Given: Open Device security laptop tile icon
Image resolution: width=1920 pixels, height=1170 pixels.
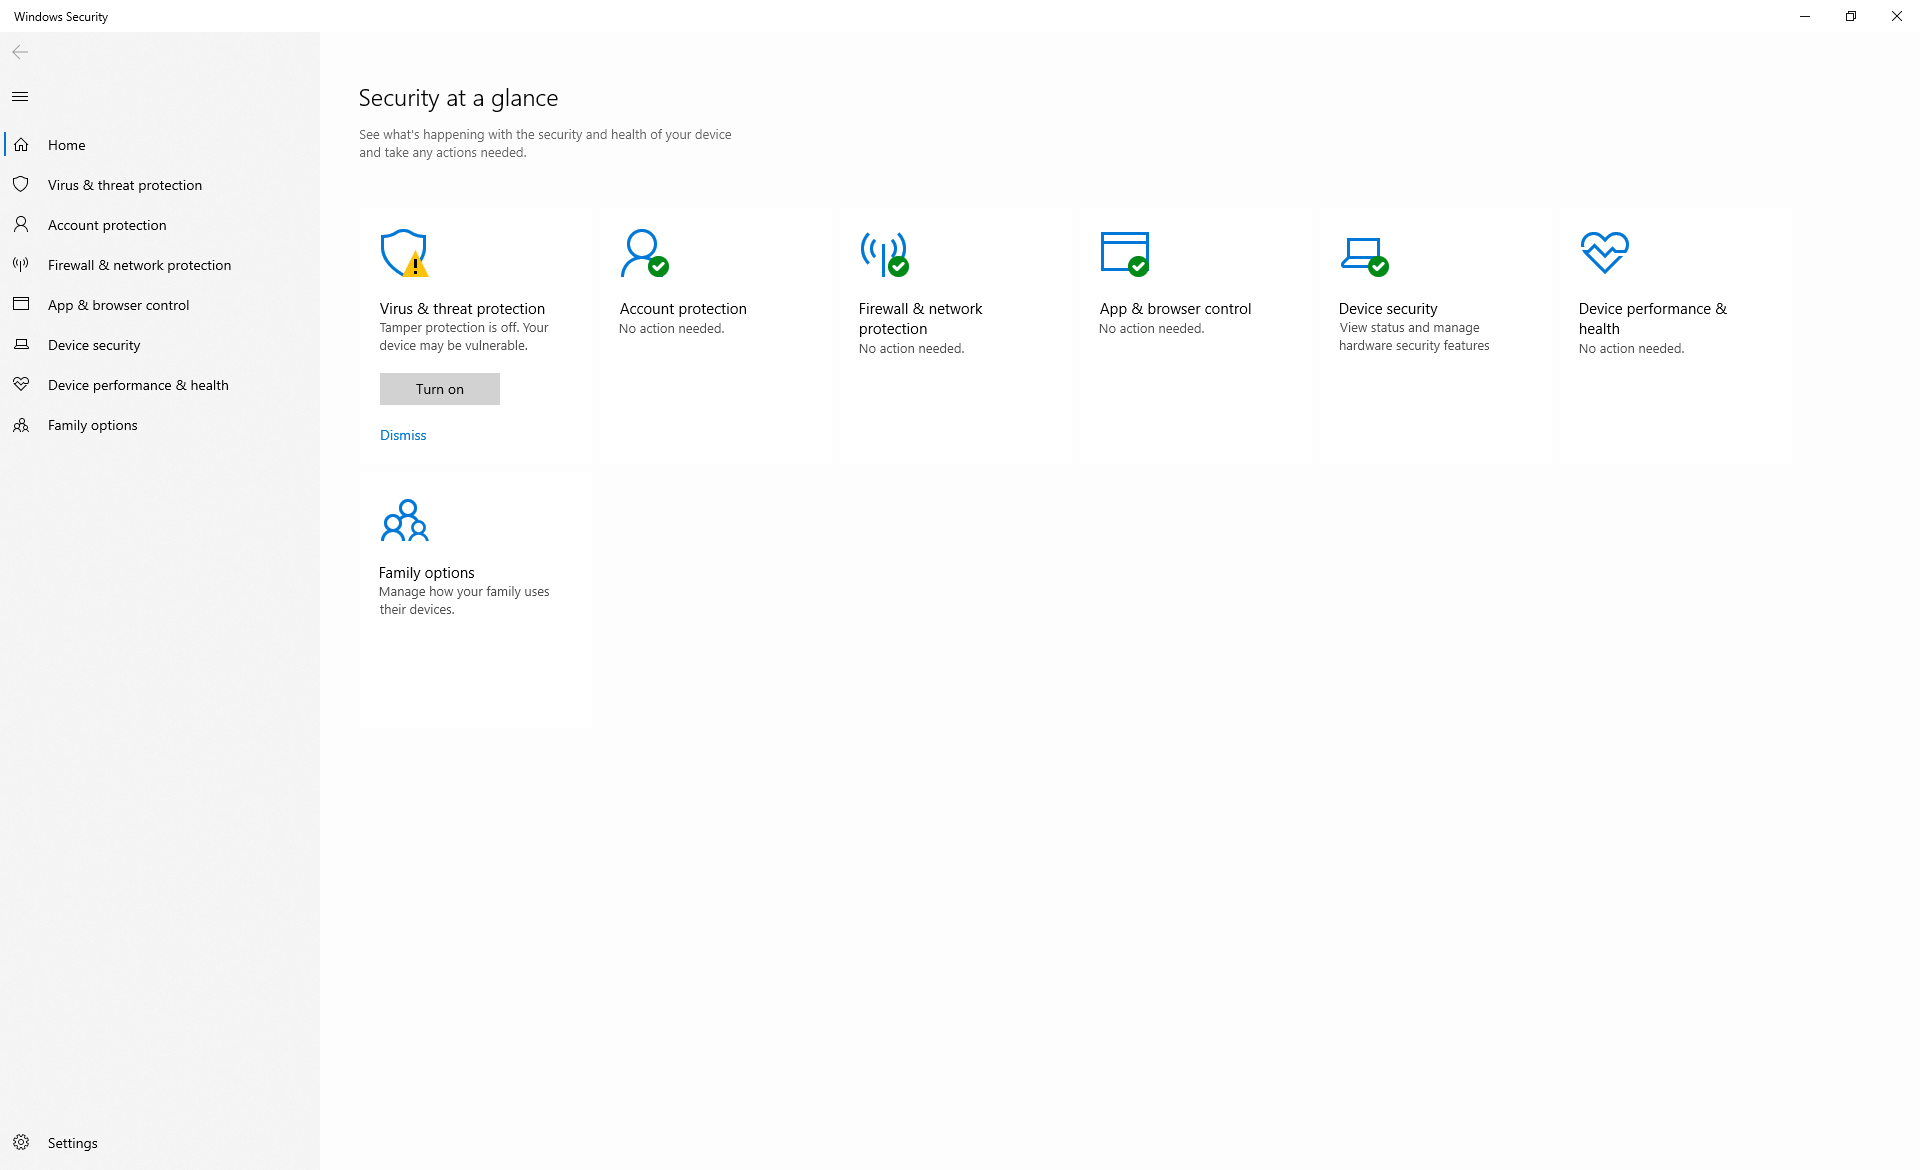Looking at the screenshot, I should click(1365, 256).
